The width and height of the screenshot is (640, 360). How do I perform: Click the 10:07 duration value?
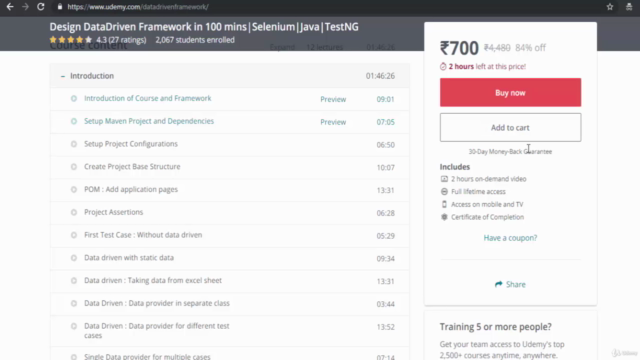(x=385, y=167)
